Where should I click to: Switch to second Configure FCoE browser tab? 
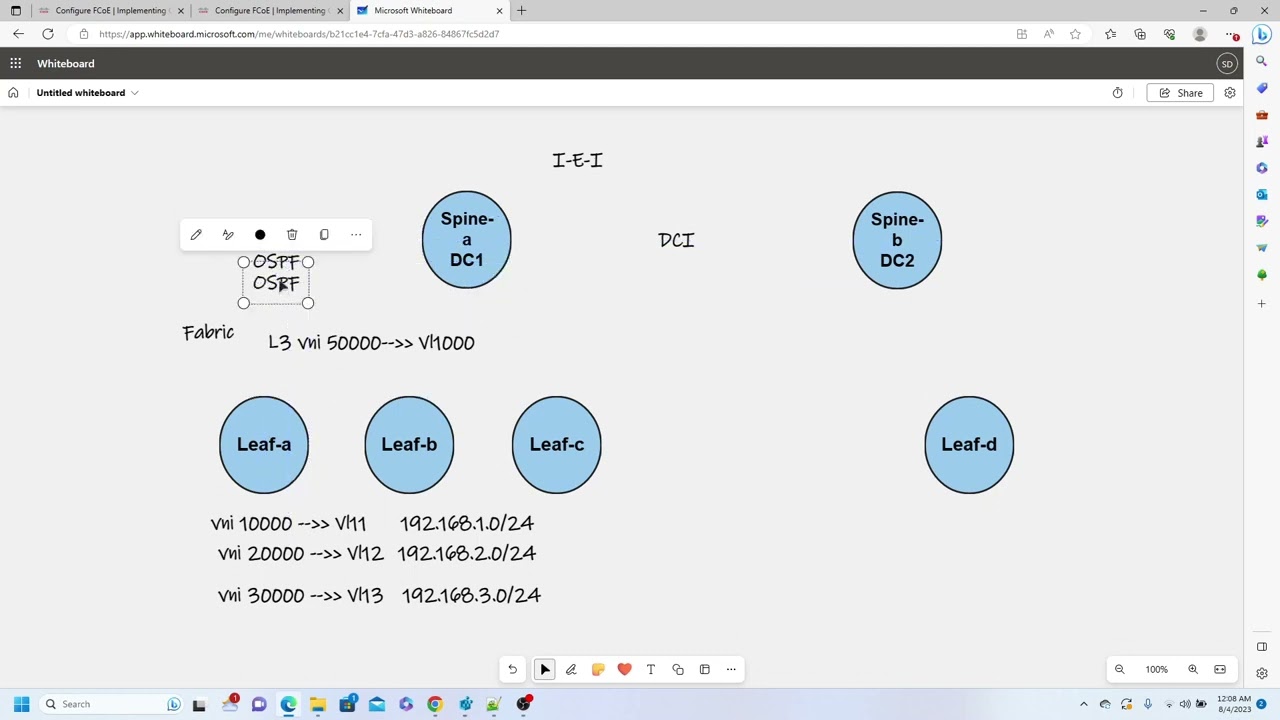click(270, 11)
